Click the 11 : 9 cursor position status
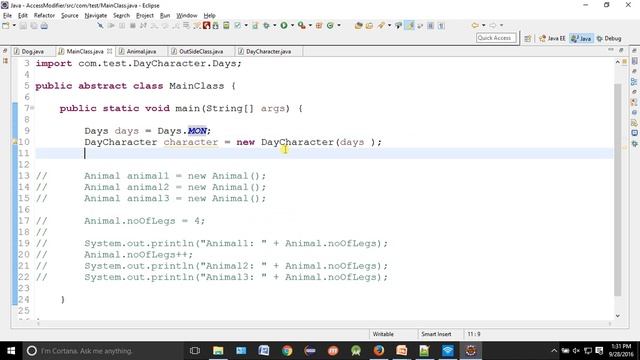The width and height of the screenshot is (640, 360). (x=474, y=334)
